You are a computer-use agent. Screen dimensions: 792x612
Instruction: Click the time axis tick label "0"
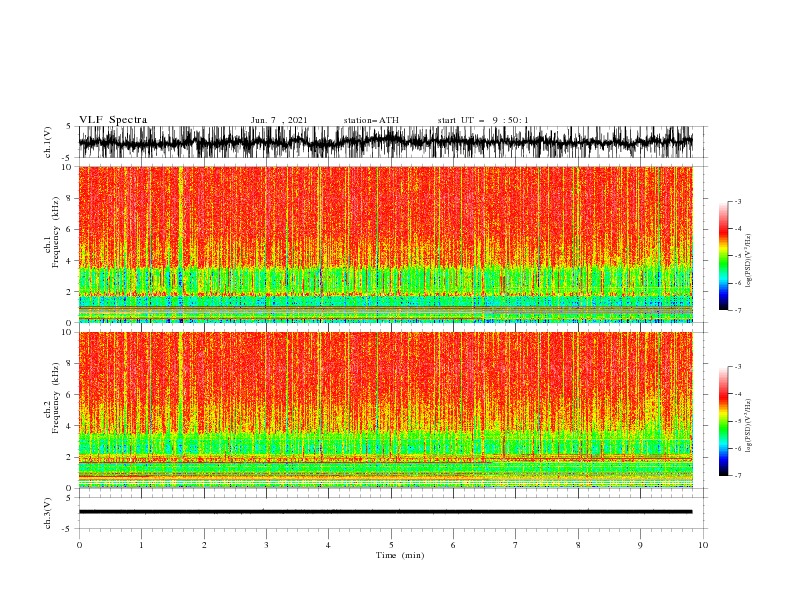point(79,545)
